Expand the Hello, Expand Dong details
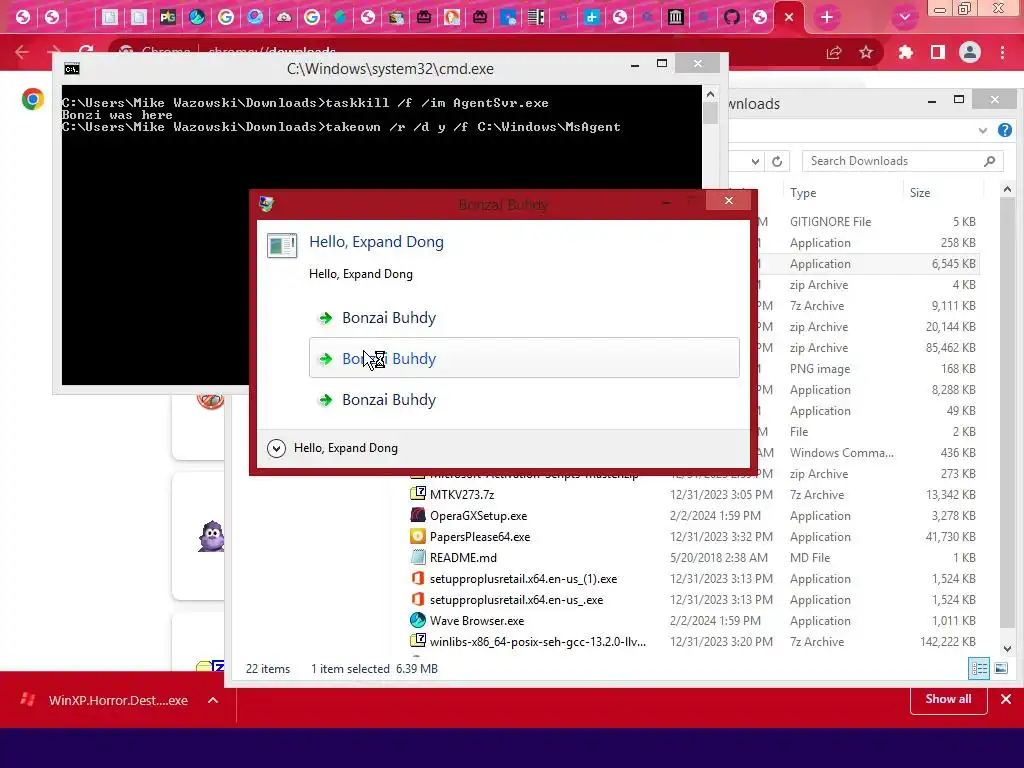The image size is (1024, 768). (x=276, y=448)
